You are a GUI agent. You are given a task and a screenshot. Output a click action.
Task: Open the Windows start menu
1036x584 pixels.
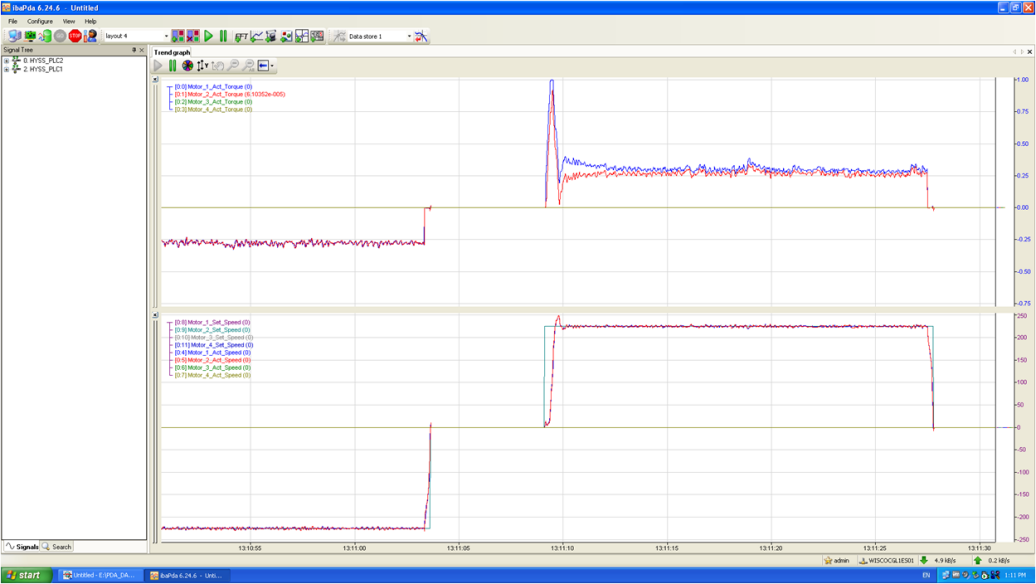(x=26, y=575)
